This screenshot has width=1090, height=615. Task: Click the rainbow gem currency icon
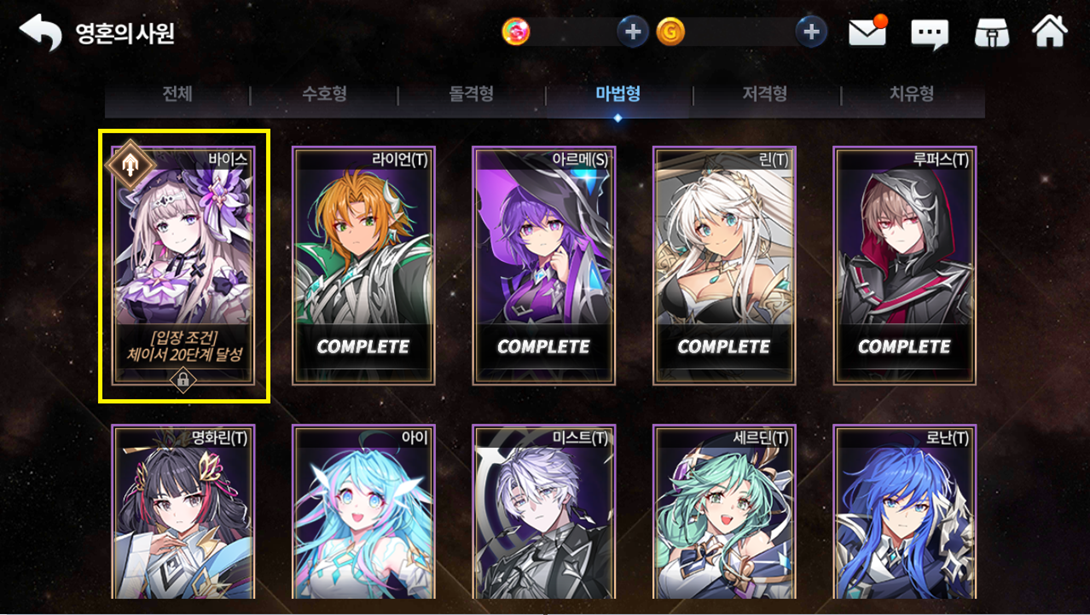[516, 32]
